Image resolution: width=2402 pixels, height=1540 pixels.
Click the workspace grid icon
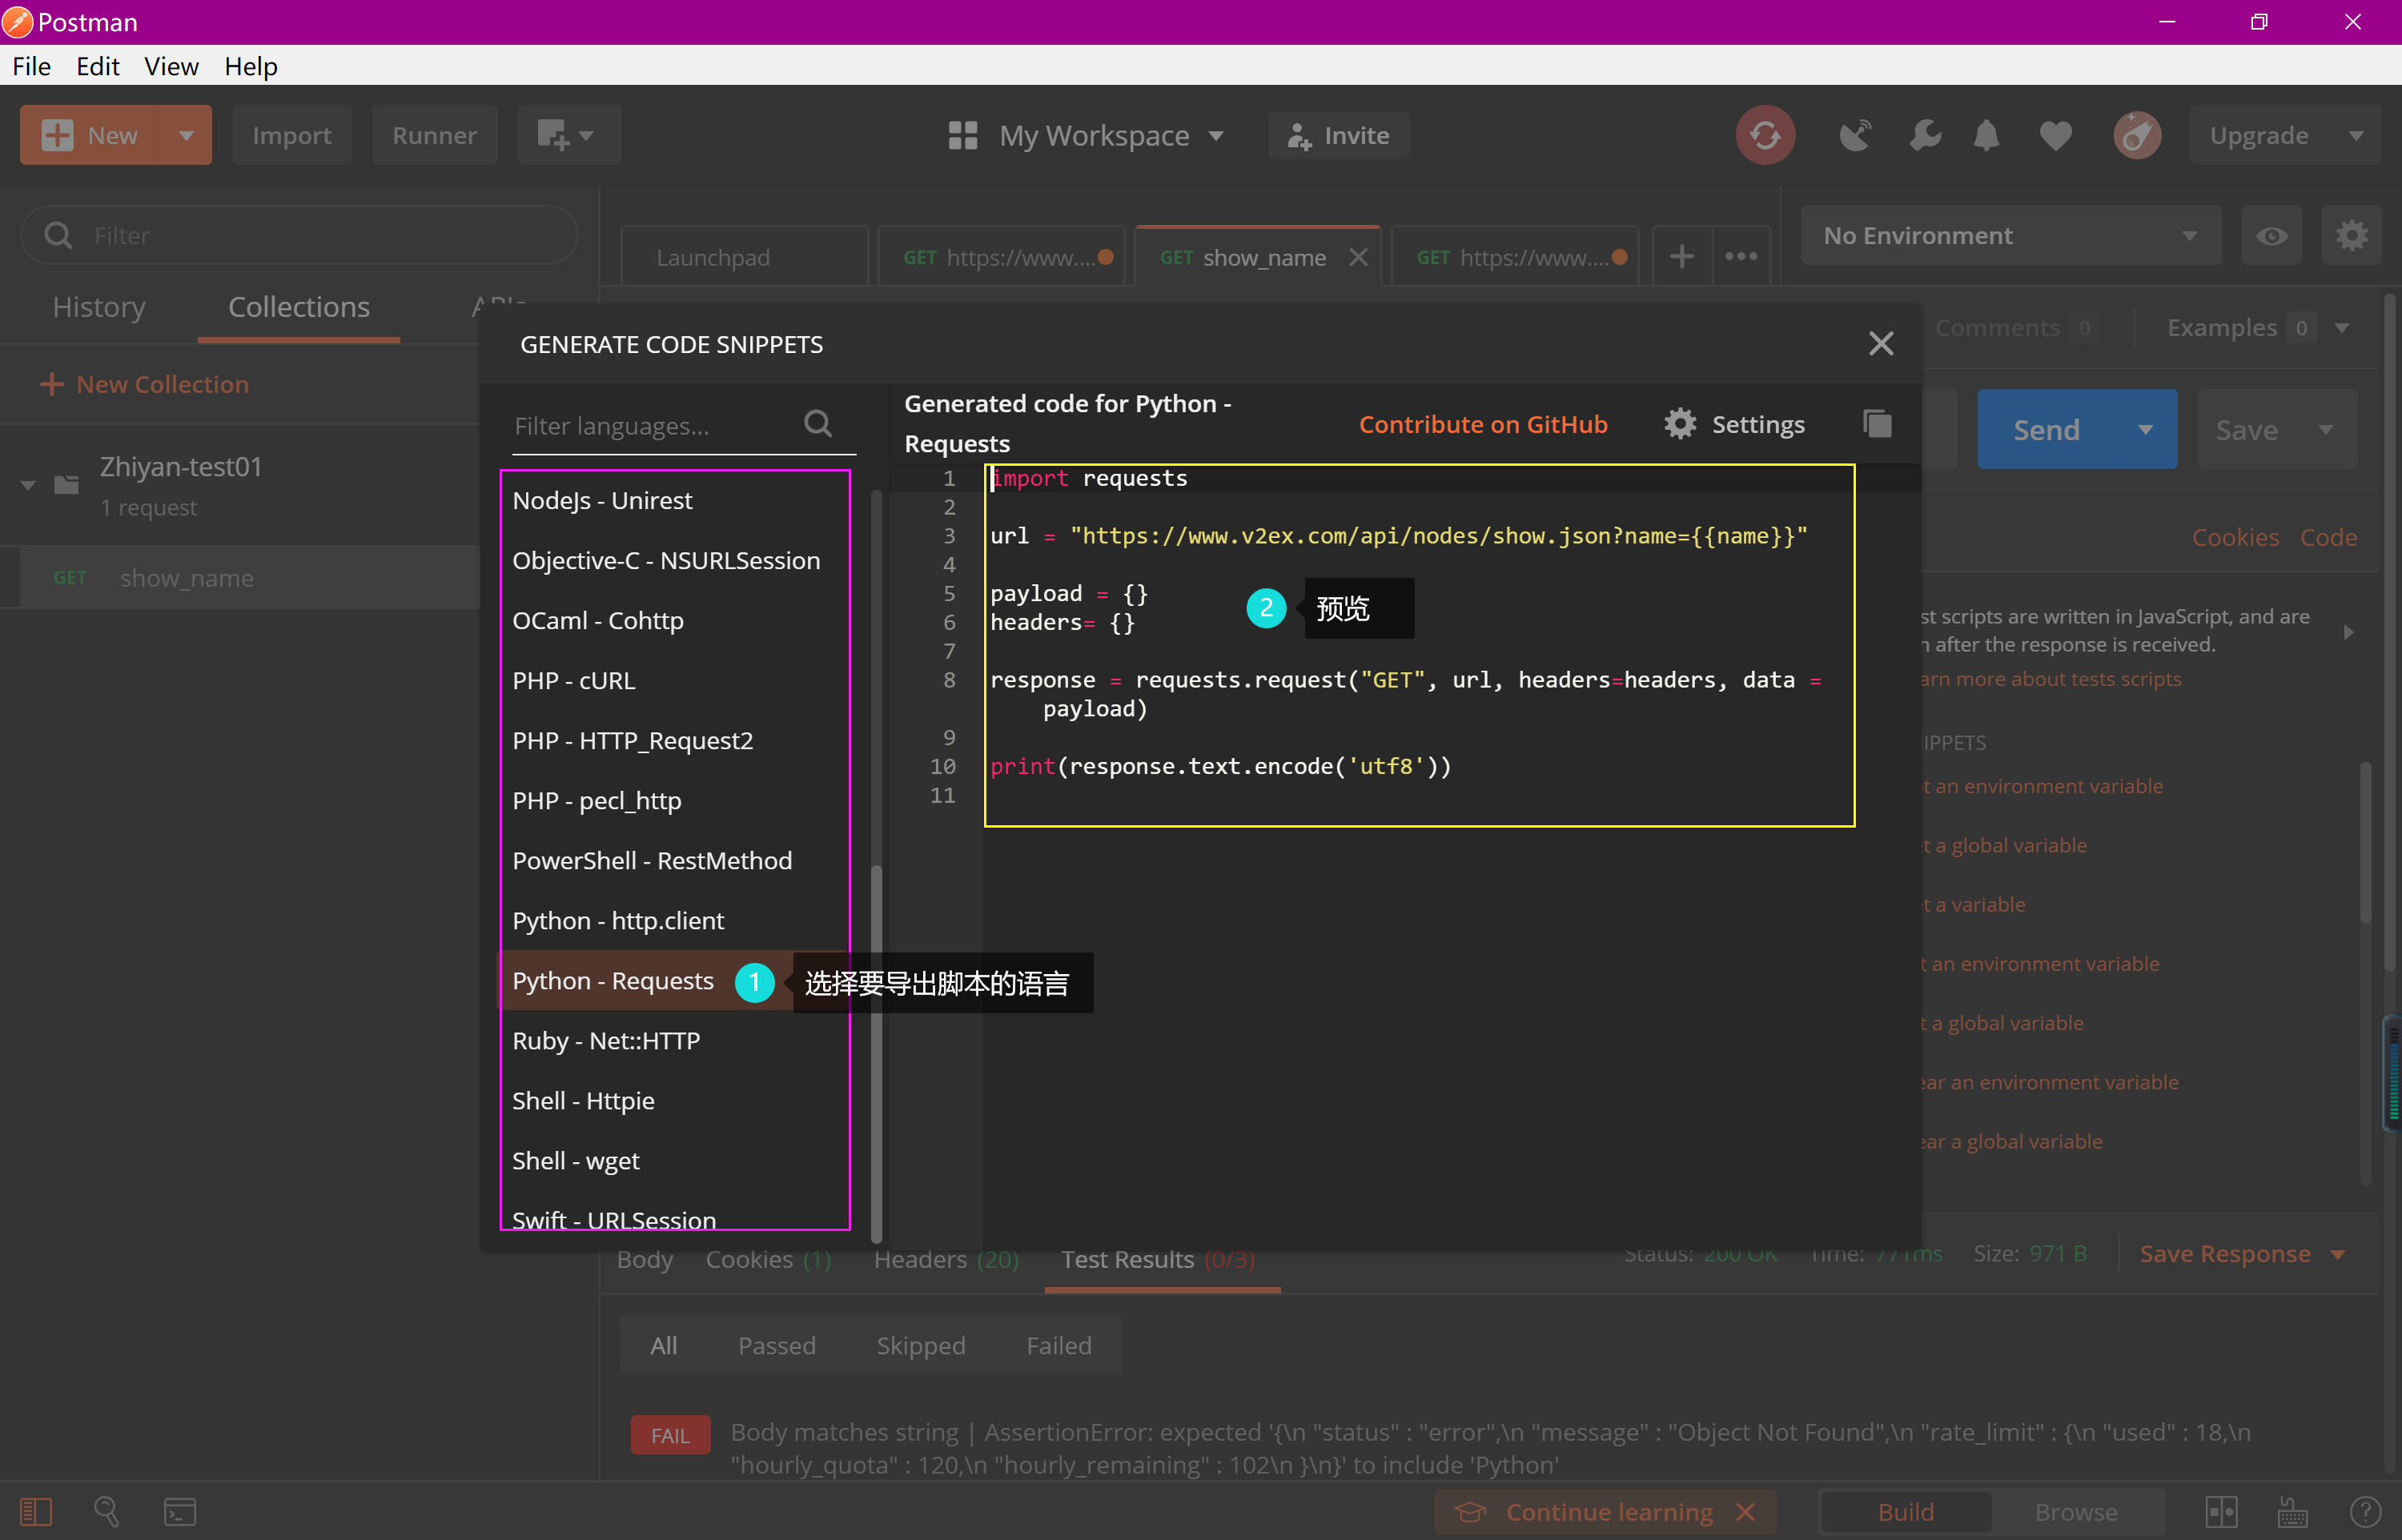962,135
